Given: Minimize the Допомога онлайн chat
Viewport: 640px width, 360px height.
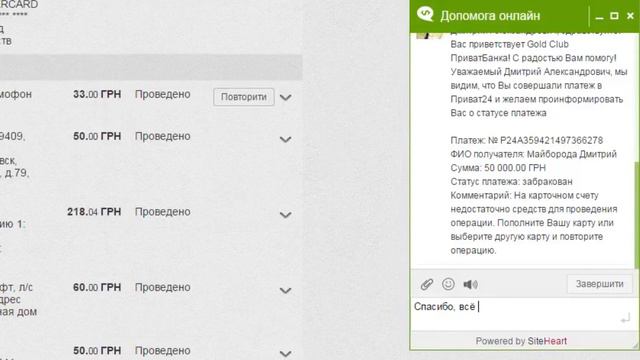Looking at the screenshot, I should [599, 17].
